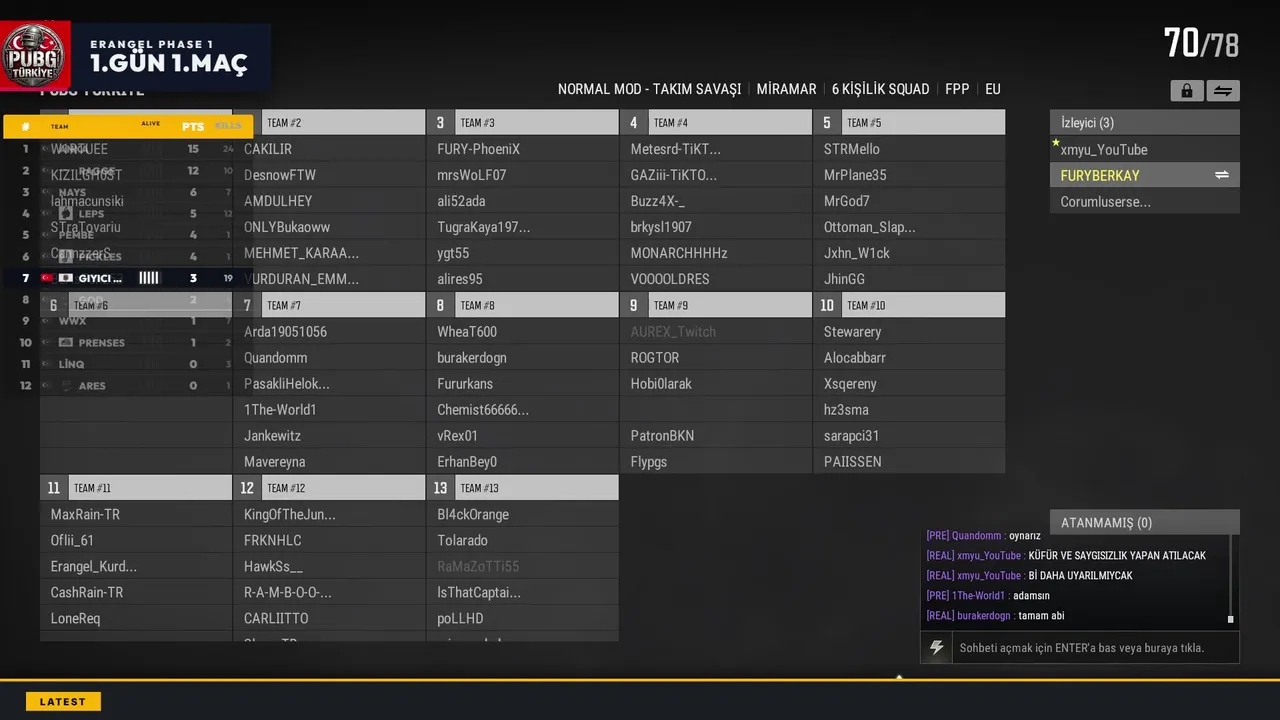1280x720 pixels.
Task: Click the chat log scrollbar handle
Action: coord(1231,619)
